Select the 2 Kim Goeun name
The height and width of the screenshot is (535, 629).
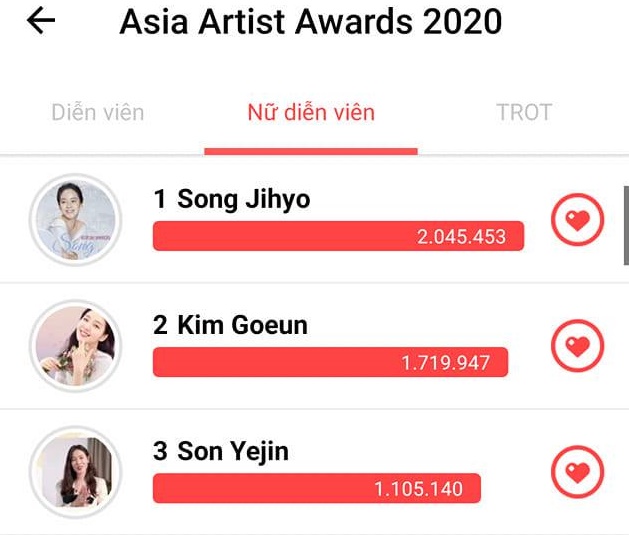230,325
